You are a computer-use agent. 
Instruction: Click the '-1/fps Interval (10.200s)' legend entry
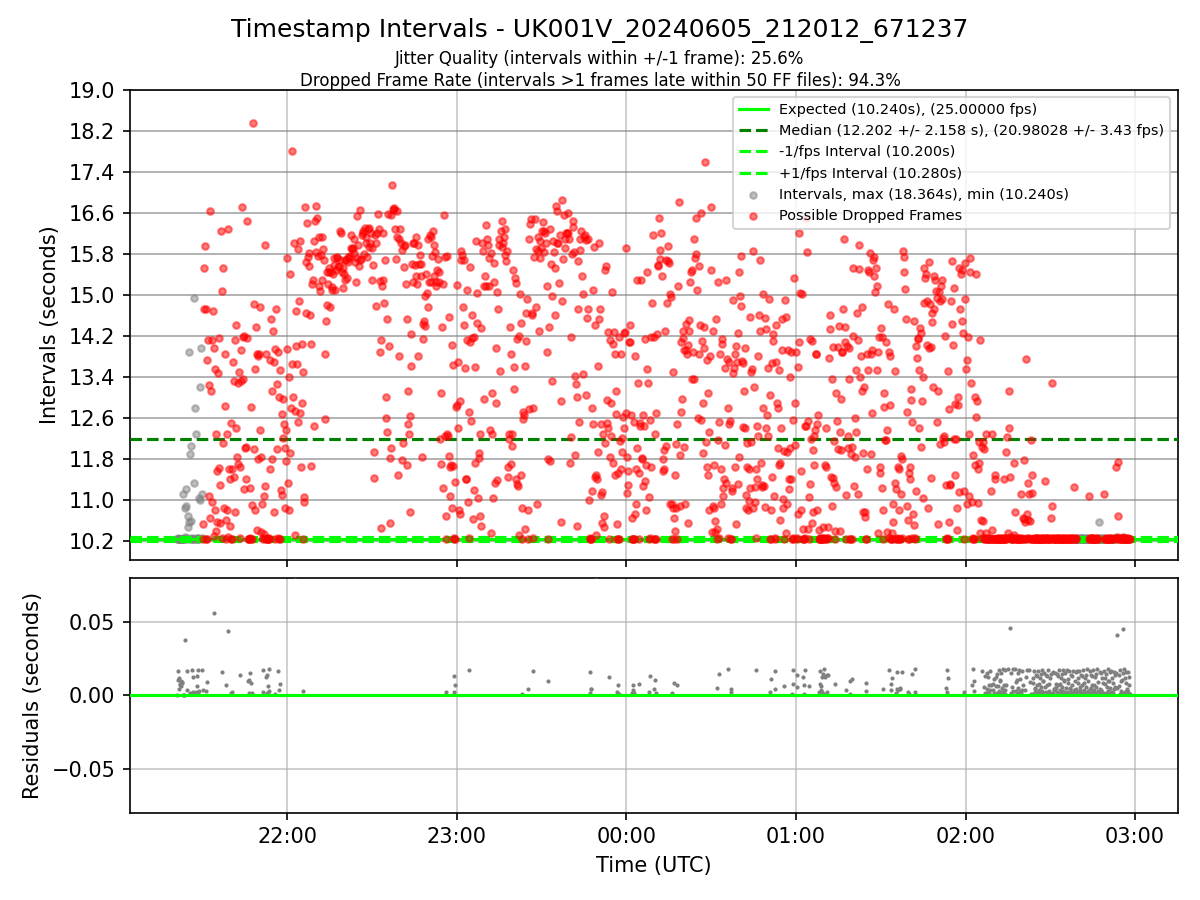coord(867,151)
